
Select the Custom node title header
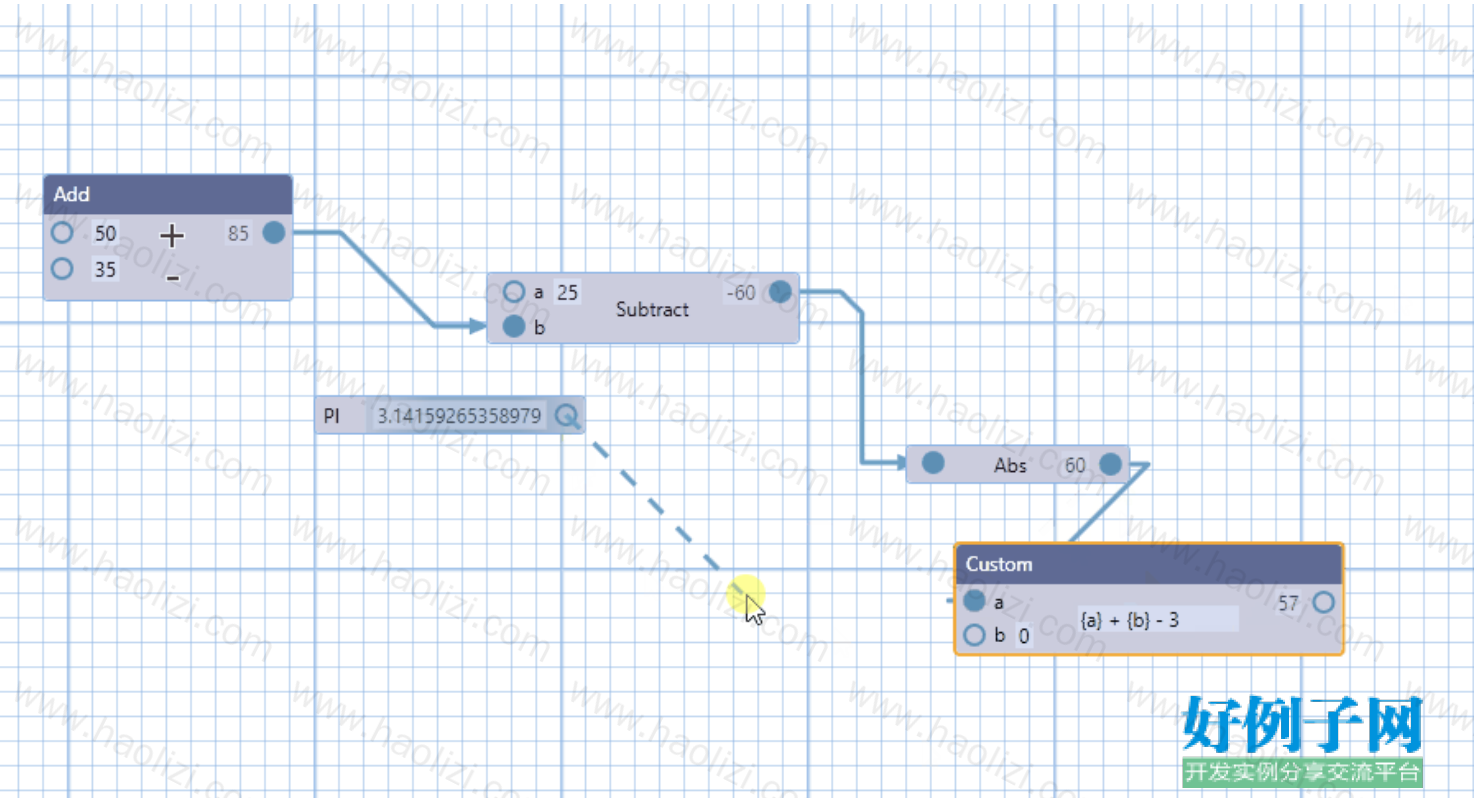tap(1149, 564)
